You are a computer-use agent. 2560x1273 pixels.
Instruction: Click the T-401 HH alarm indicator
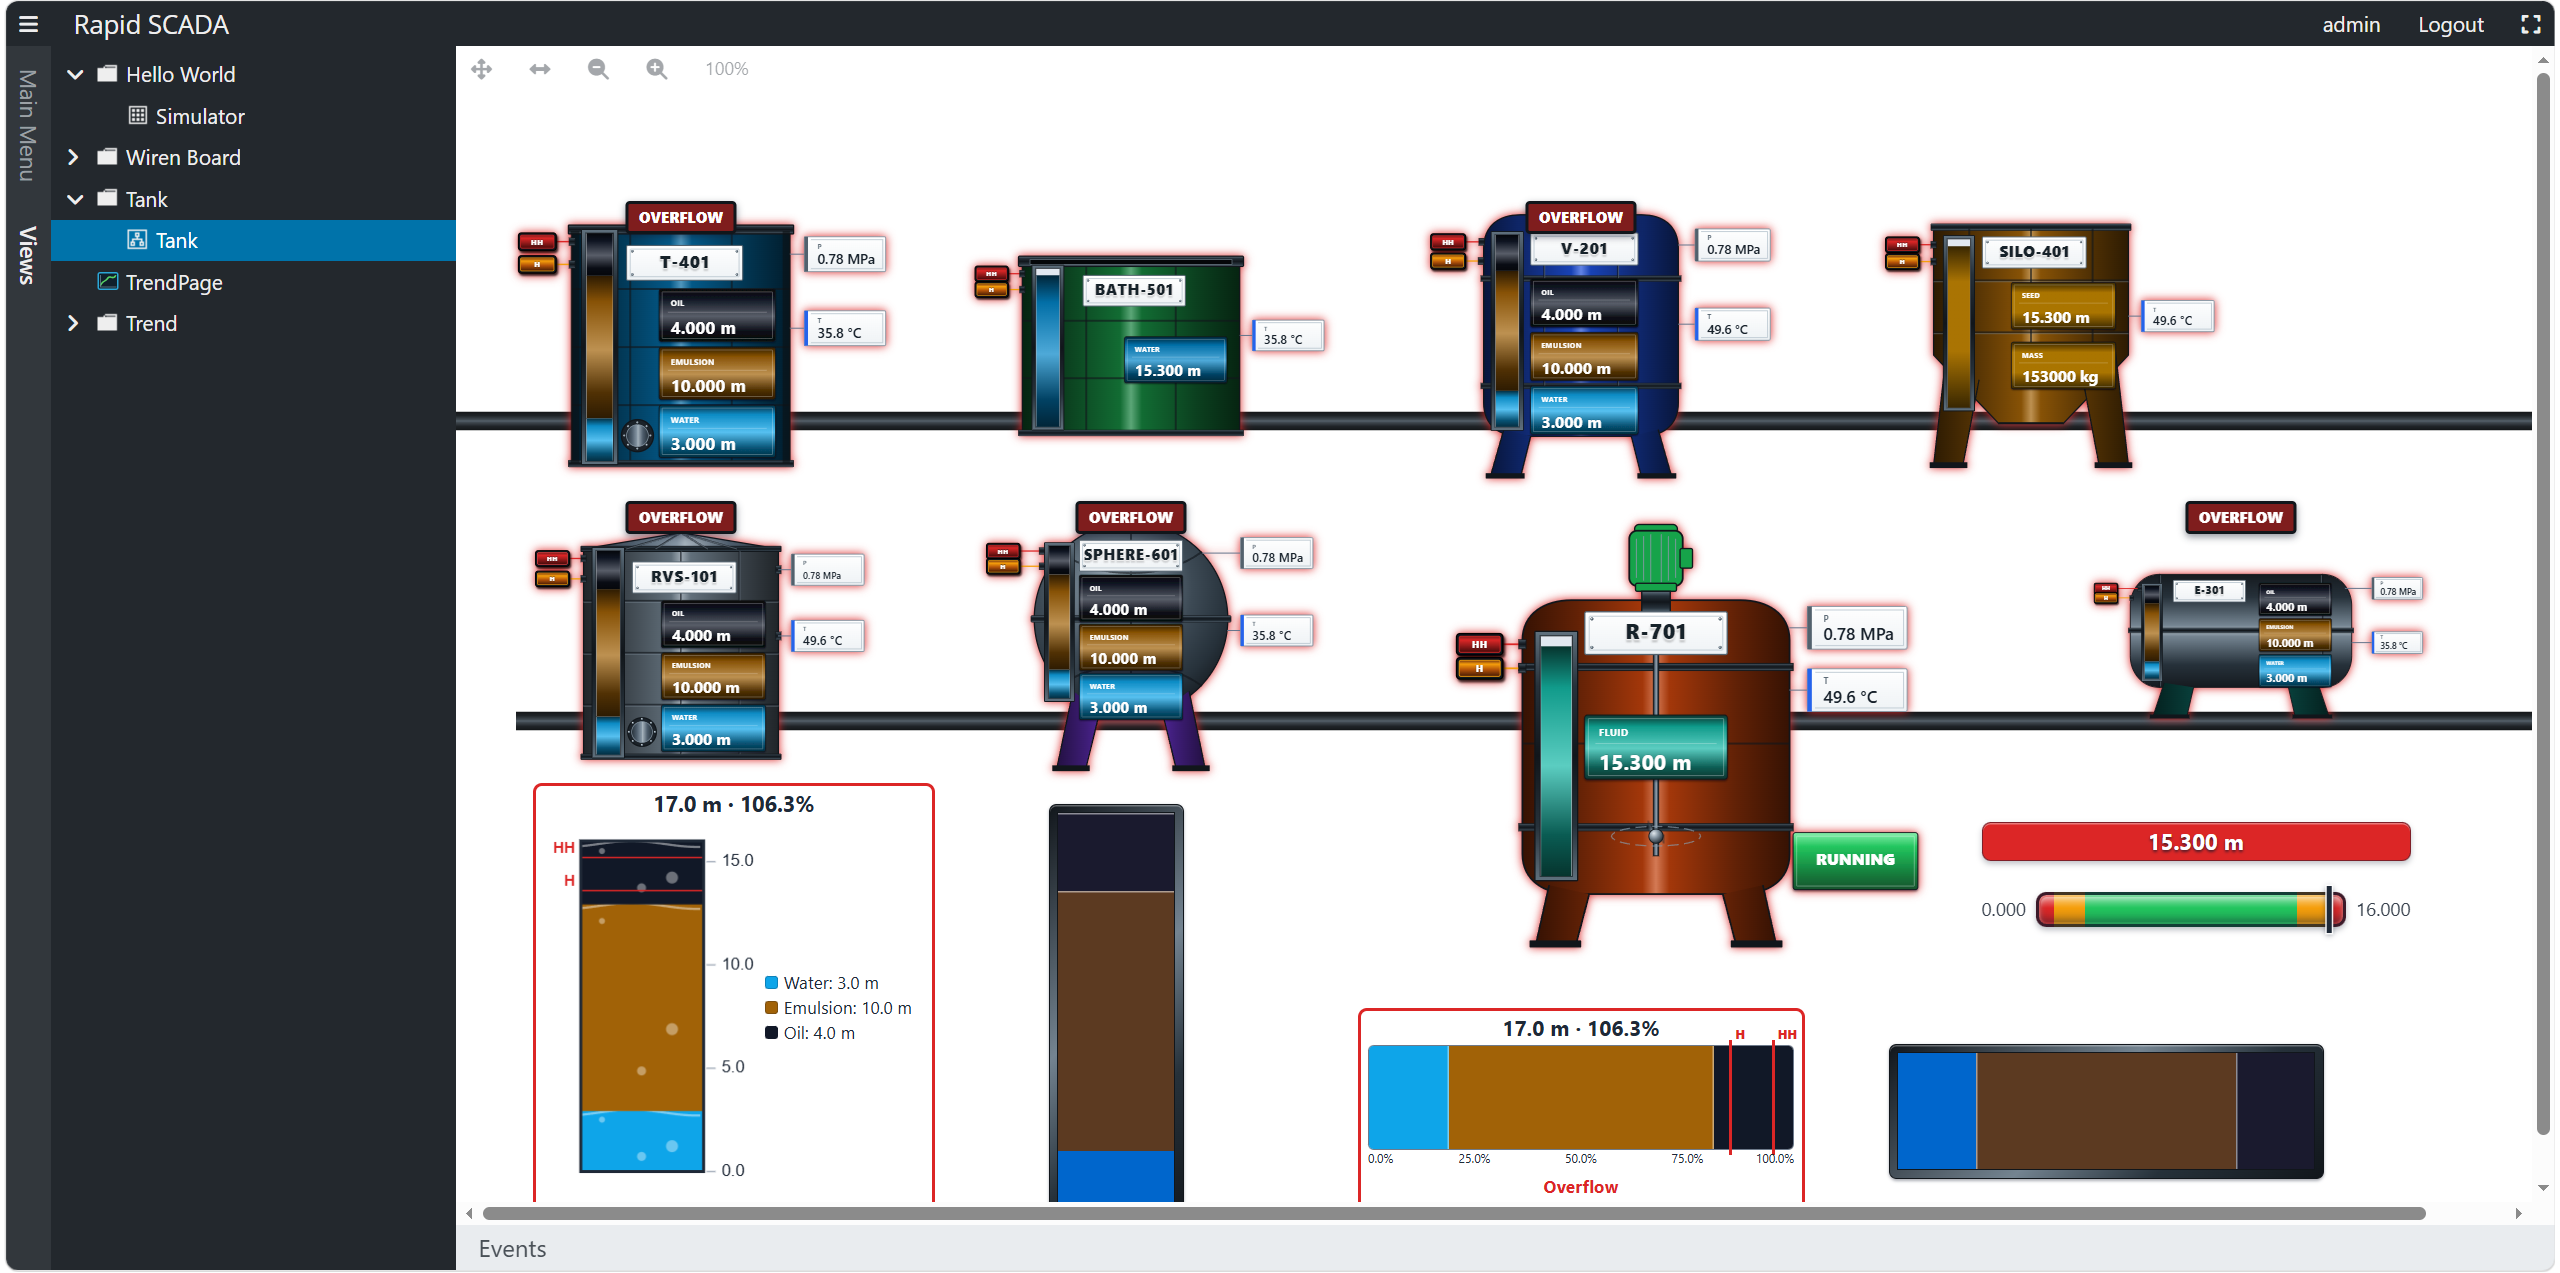click(537, 242)
